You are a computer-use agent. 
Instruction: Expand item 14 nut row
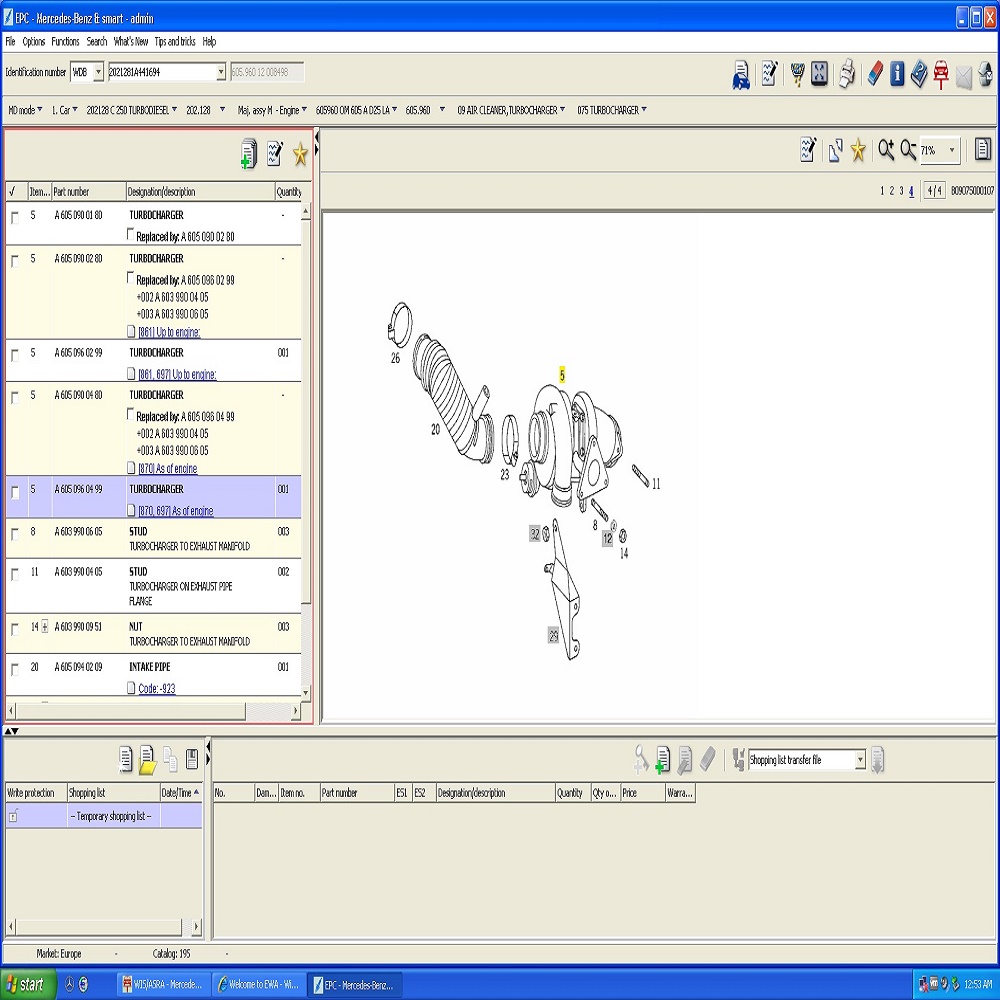coord(45,627)
